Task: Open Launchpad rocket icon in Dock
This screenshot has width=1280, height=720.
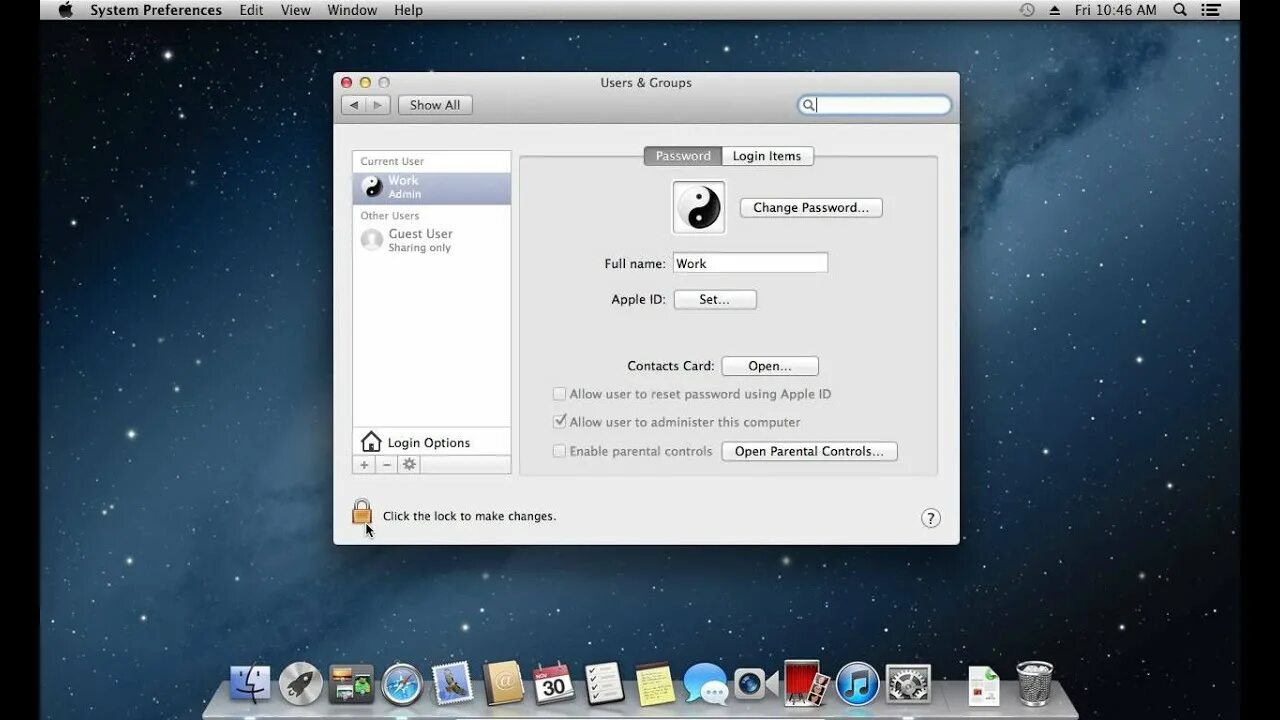Action: (300, 684)
